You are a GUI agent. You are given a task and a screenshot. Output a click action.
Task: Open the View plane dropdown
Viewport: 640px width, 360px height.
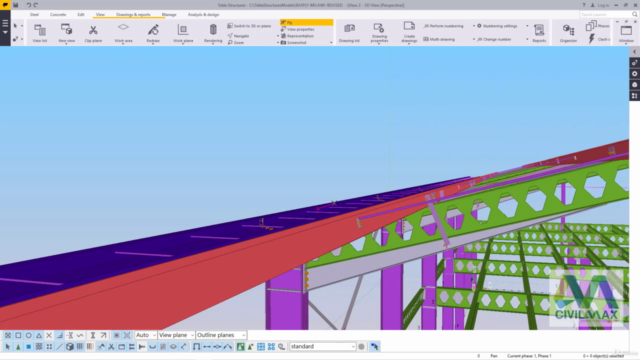[x=176, y=335]
